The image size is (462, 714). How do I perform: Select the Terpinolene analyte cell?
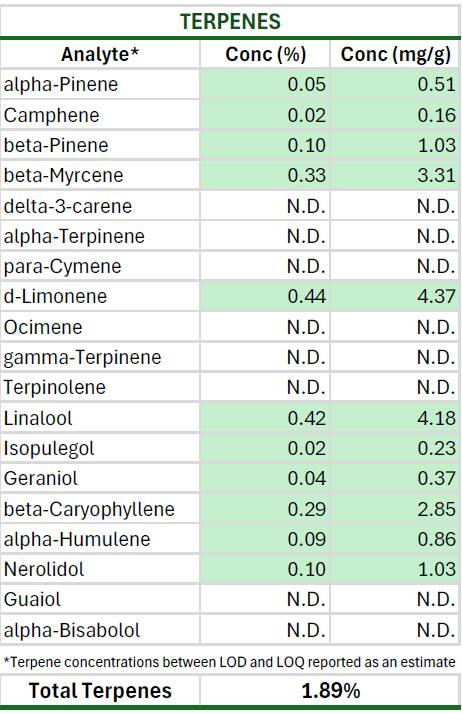point(100,388)
